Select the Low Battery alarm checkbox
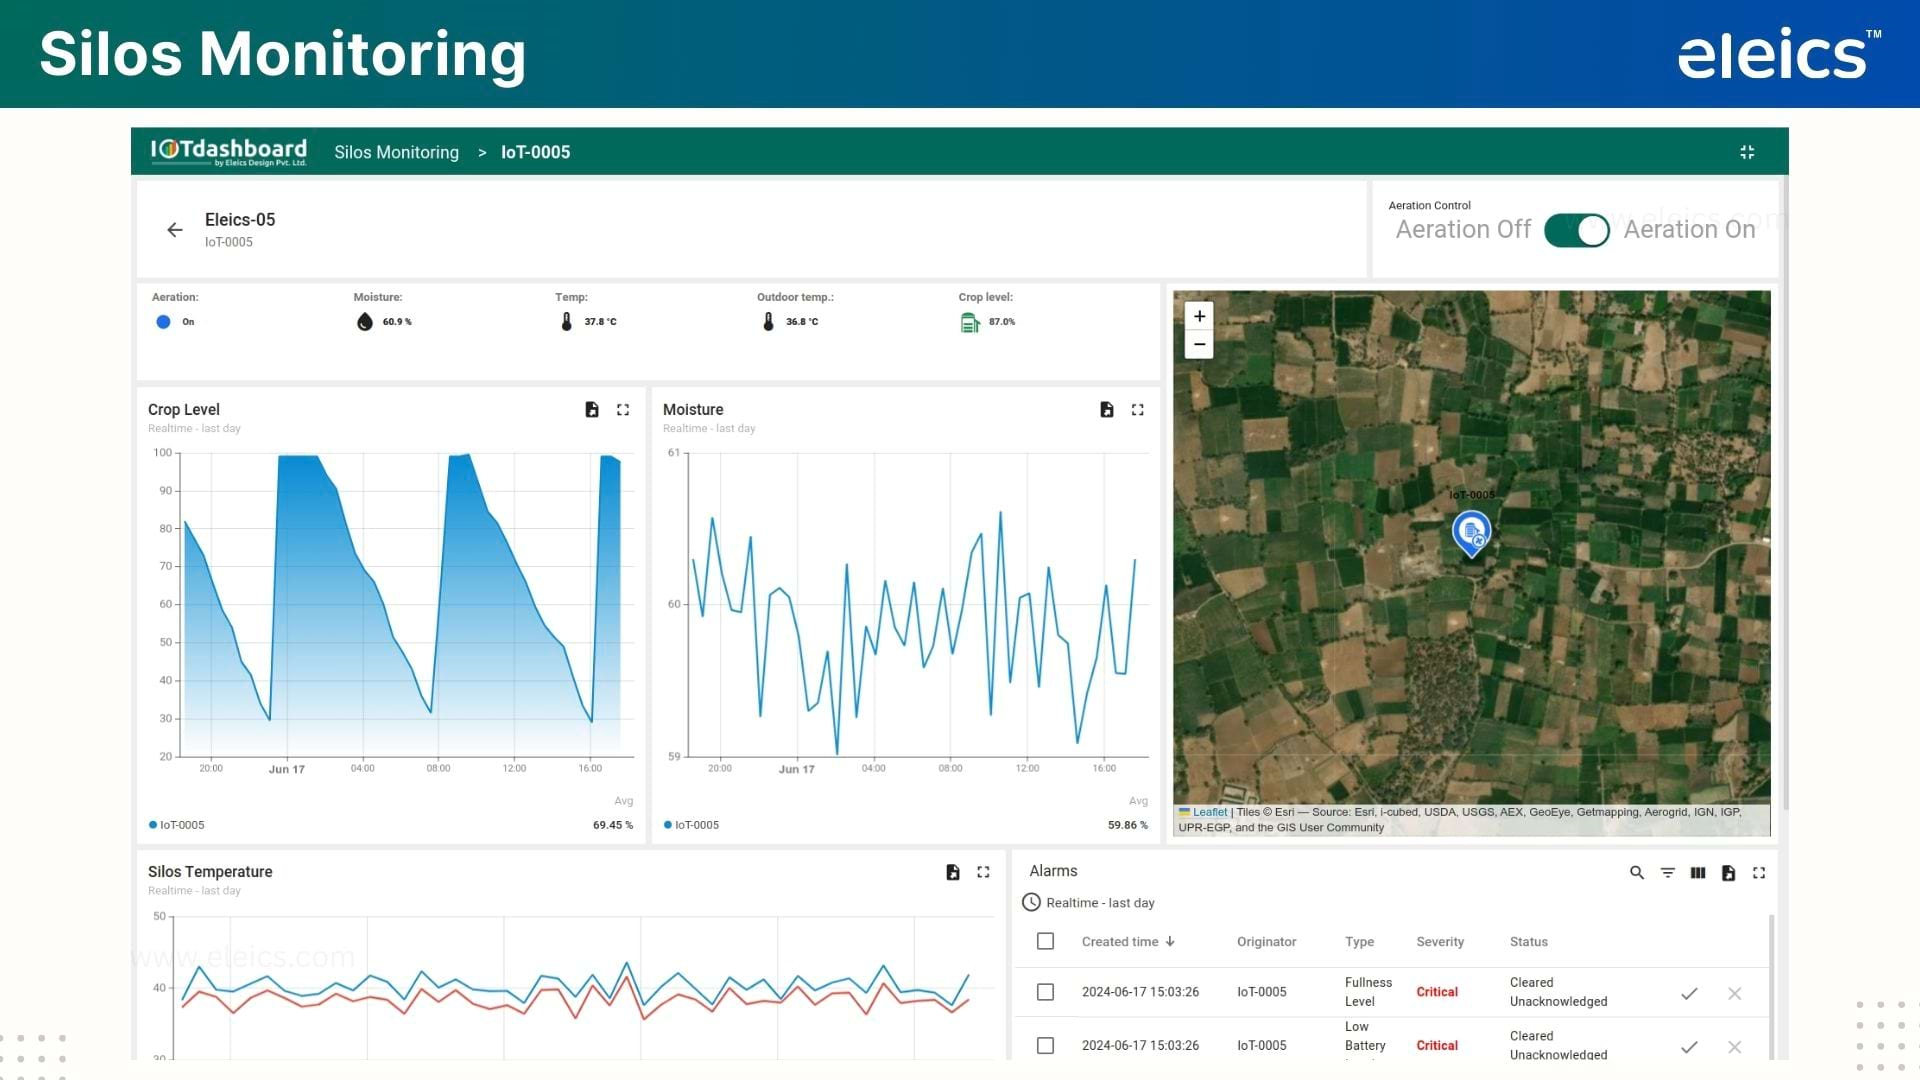Viewport: 1920px width, 1080px height. pyautogui.click(x=1045, y=1046)
